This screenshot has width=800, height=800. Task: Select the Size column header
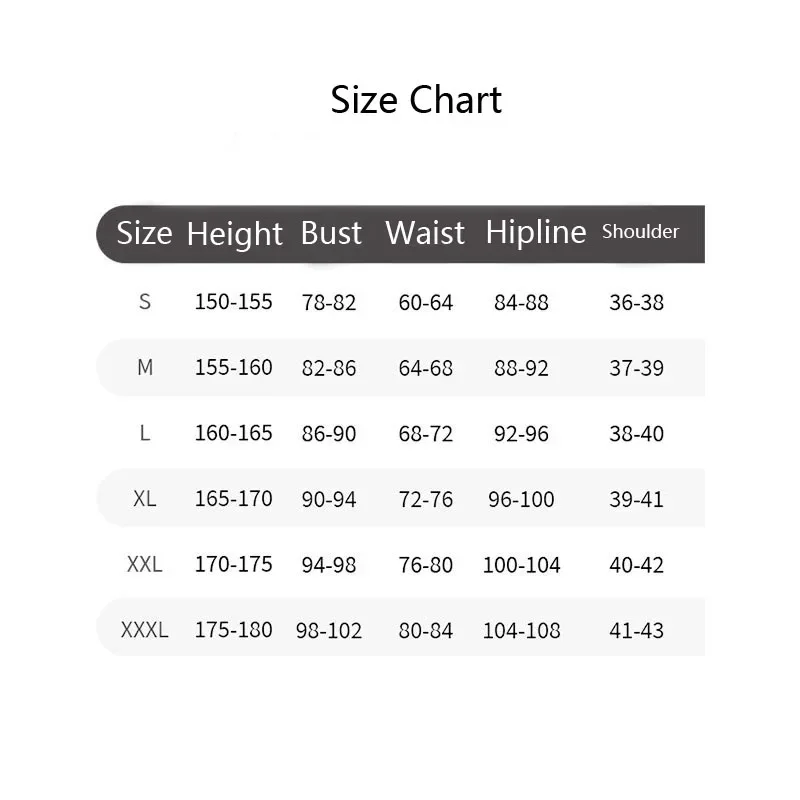(144, 233)
